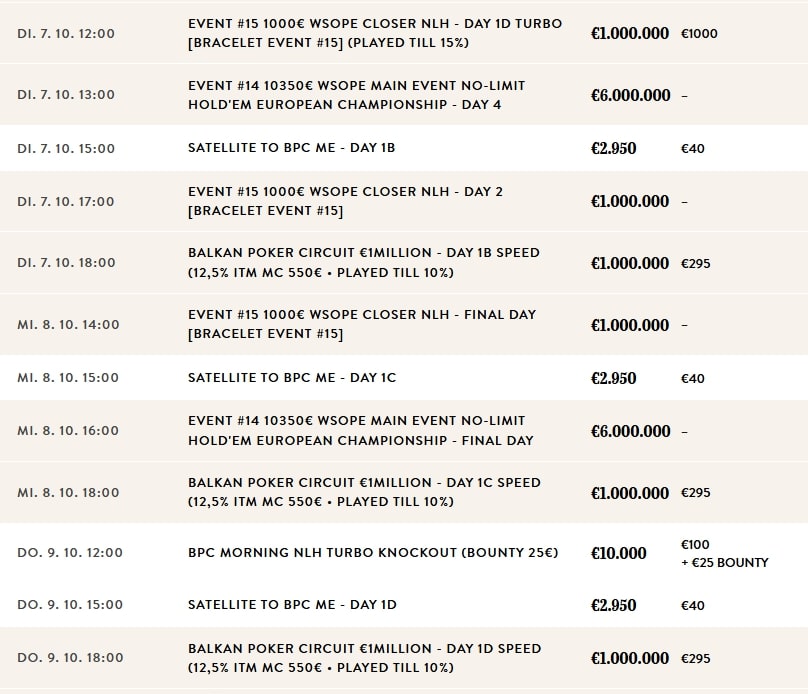Open BPC Morning NLH Turbo Knockout event
This screenshot has height=694, width=808.
(373, 552)
